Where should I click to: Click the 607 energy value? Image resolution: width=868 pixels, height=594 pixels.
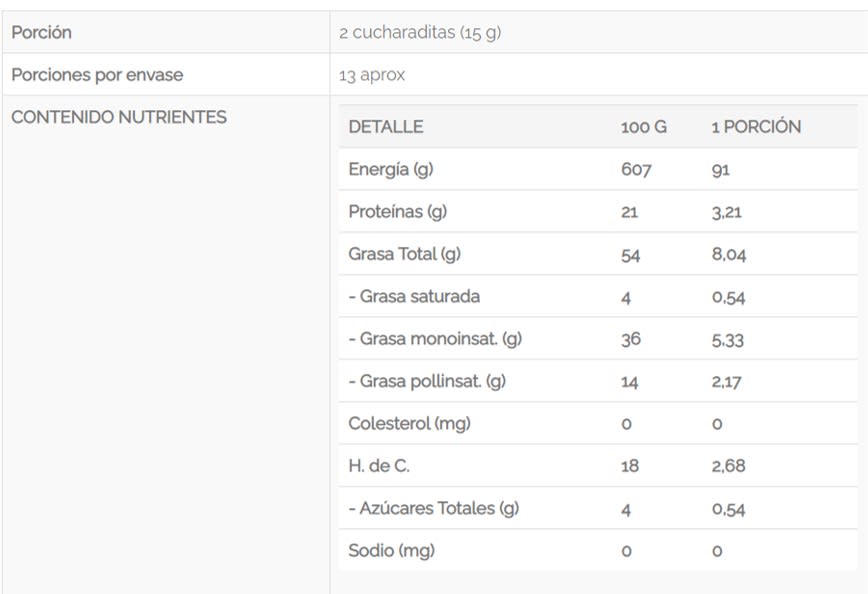[636, 170]
